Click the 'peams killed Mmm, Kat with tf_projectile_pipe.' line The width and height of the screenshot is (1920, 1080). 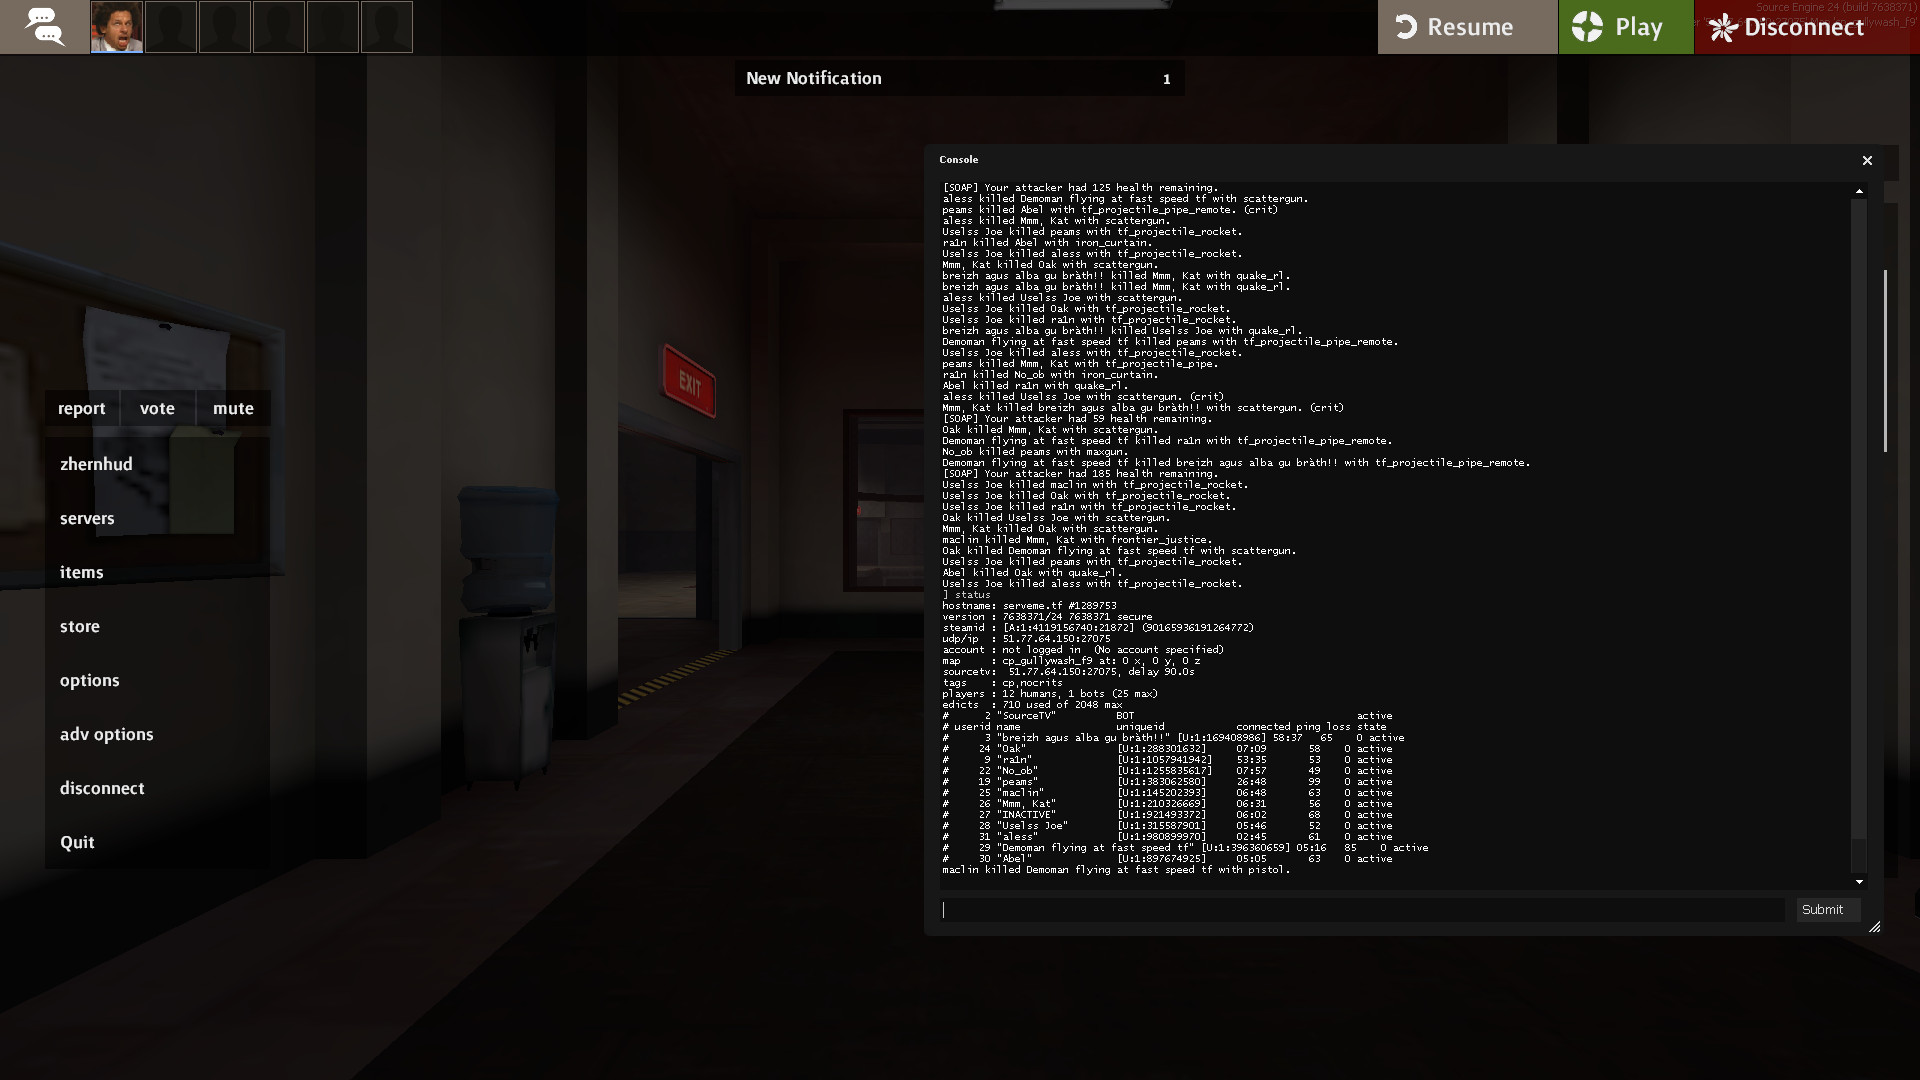click(x=1080, y=364)
